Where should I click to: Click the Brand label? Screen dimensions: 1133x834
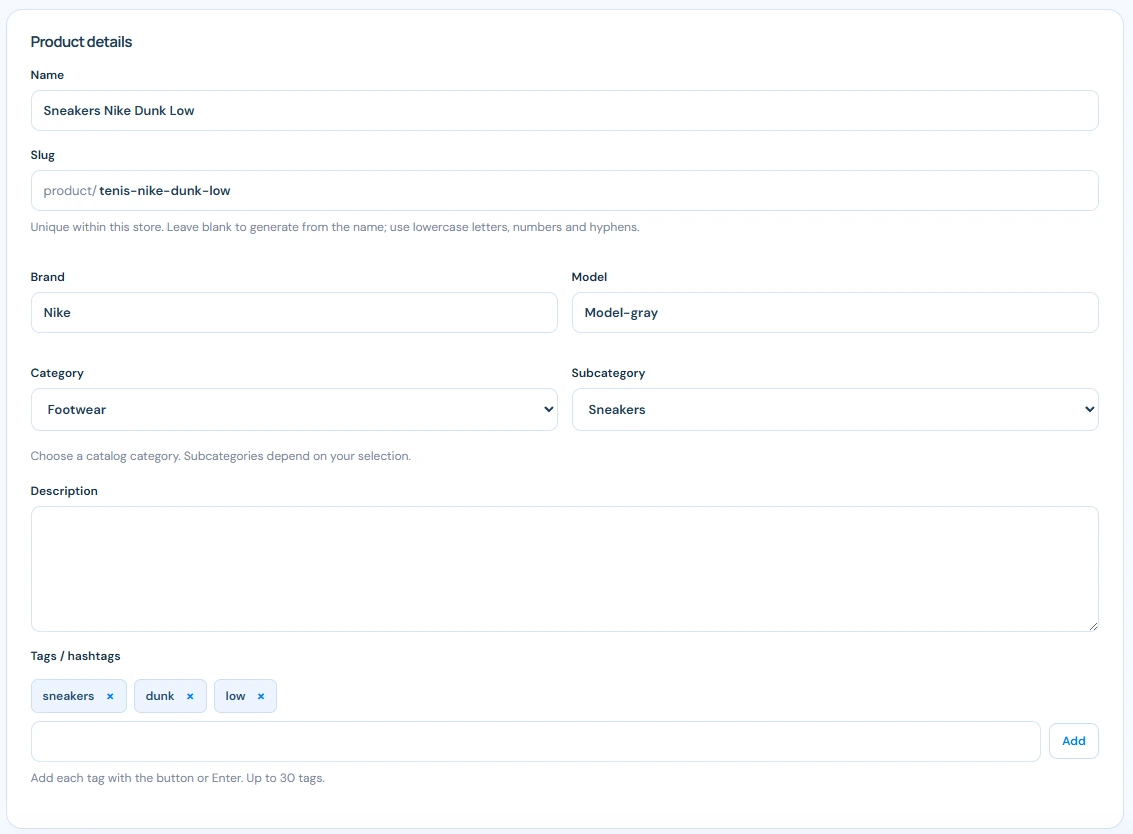(x=47, y=277)
